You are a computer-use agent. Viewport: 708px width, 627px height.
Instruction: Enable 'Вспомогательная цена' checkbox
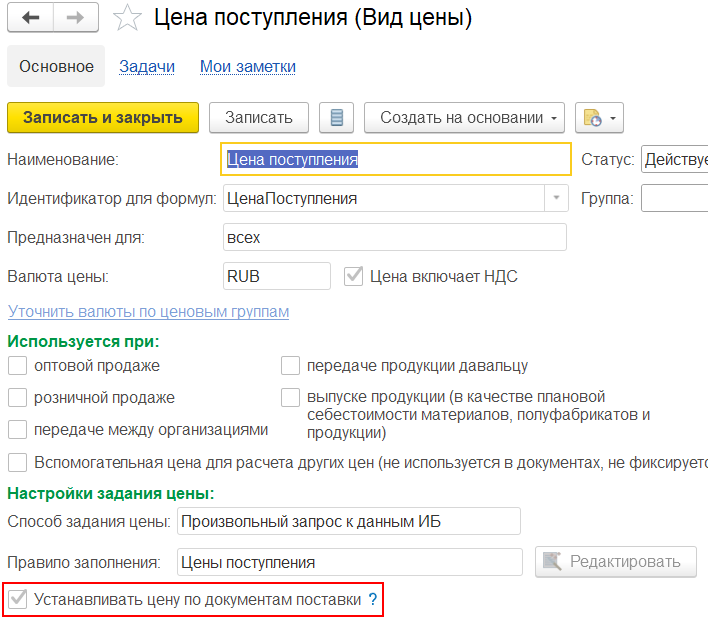pyautogui.click(x=17, y=462)
